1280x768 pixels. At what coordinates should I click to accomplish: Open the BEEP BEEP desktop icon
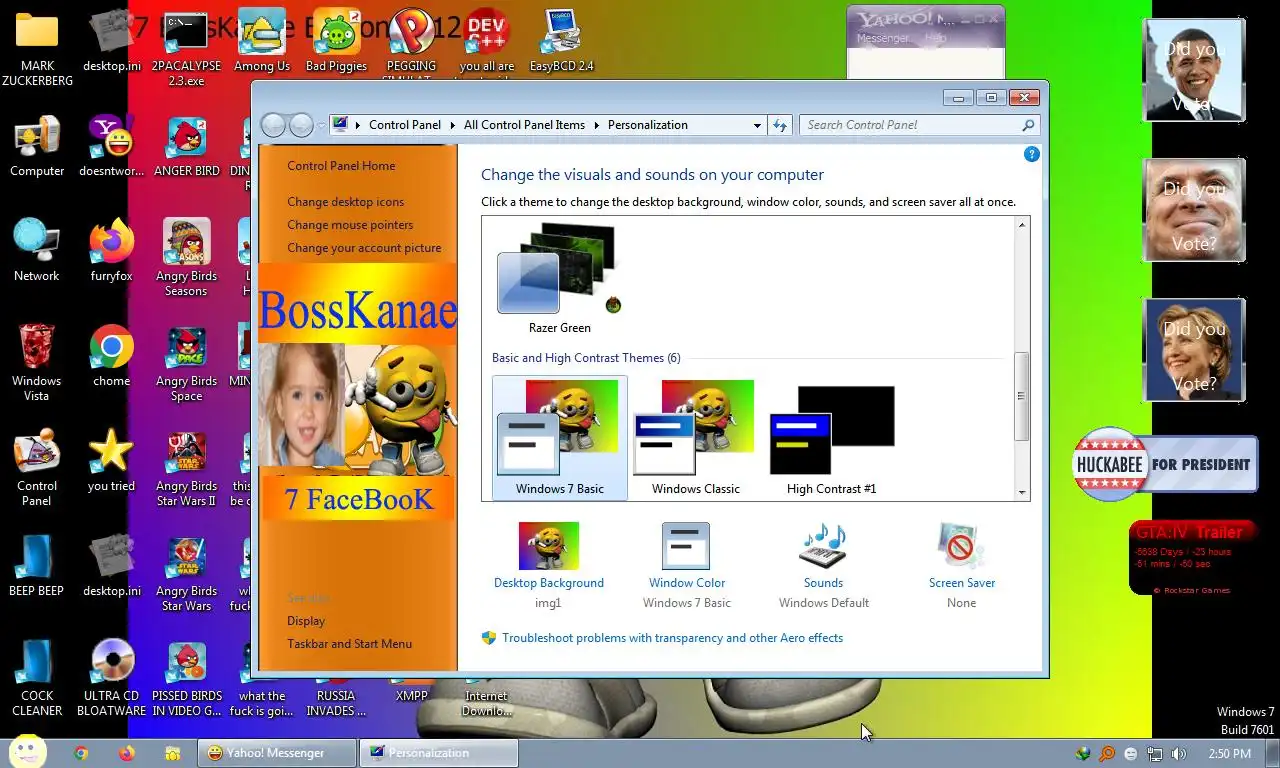(37, 567)
